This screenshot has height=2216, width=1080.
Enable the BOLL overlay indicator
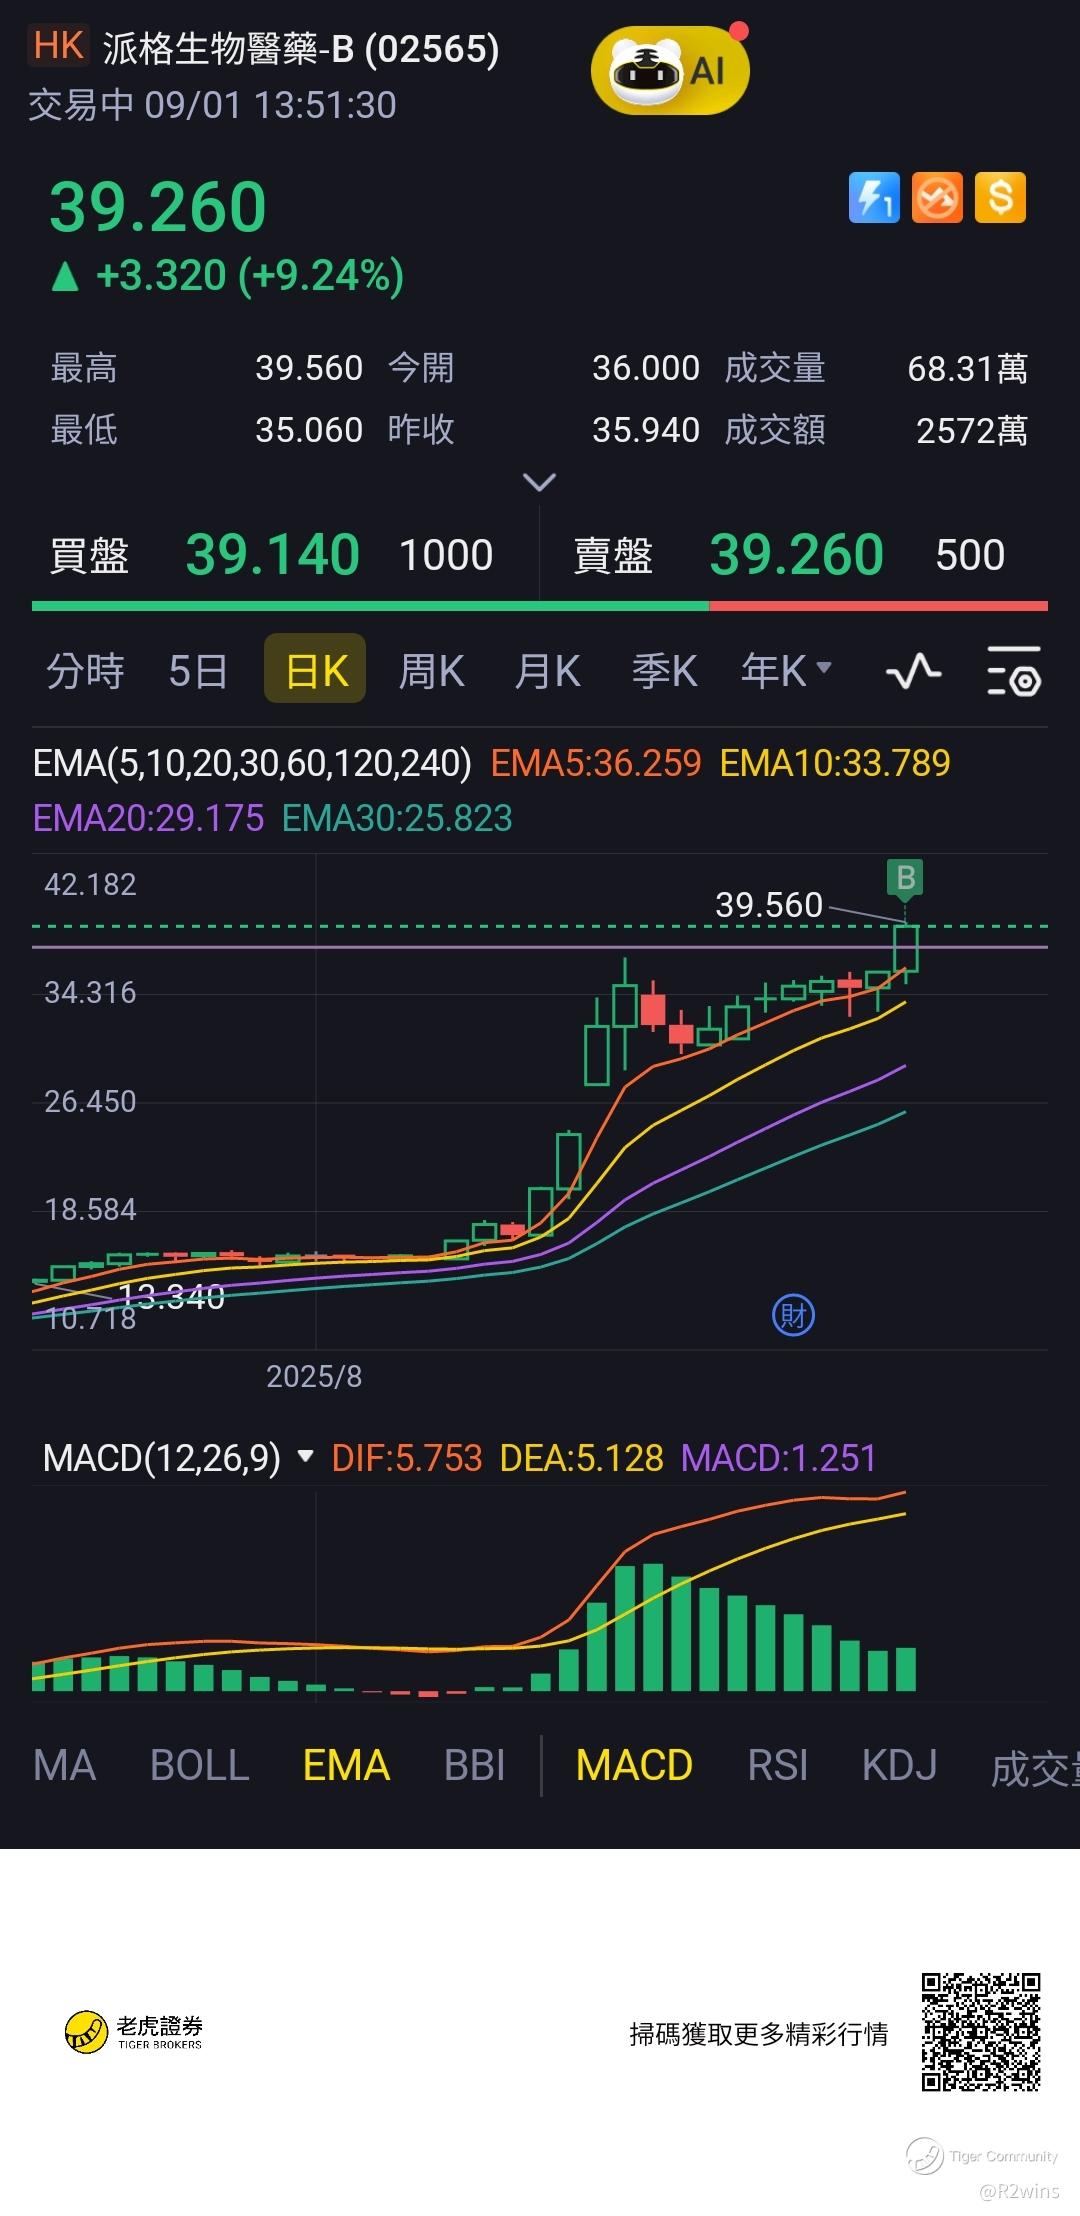(x=199, y=1765)
